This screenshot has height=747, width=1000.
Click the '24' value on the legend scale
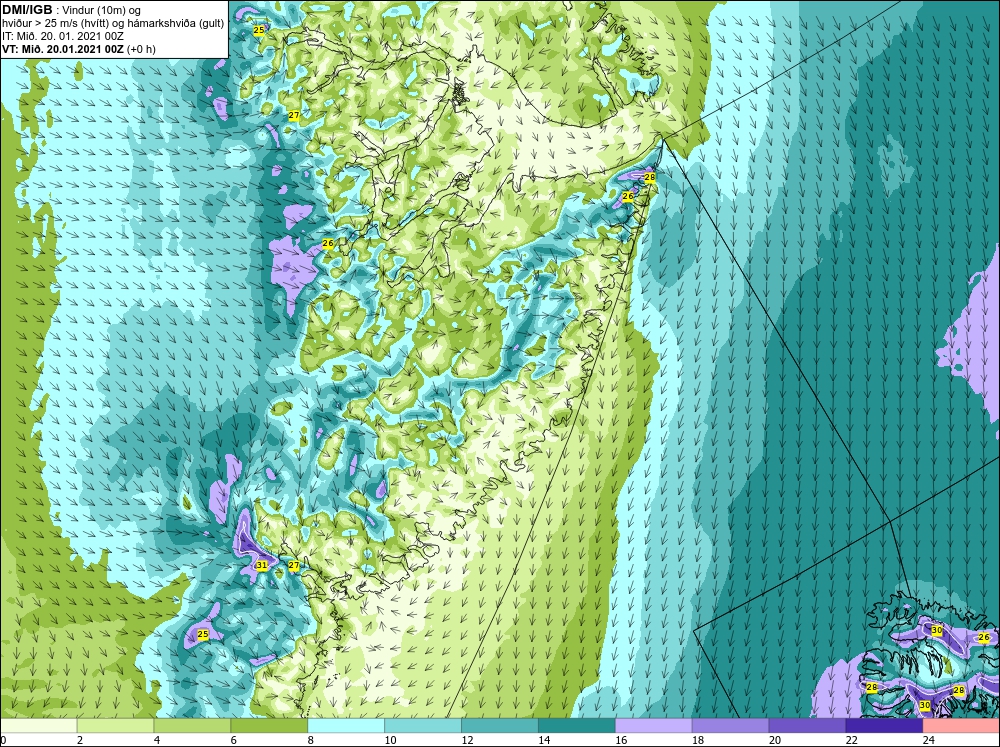(x=929, y=740)
